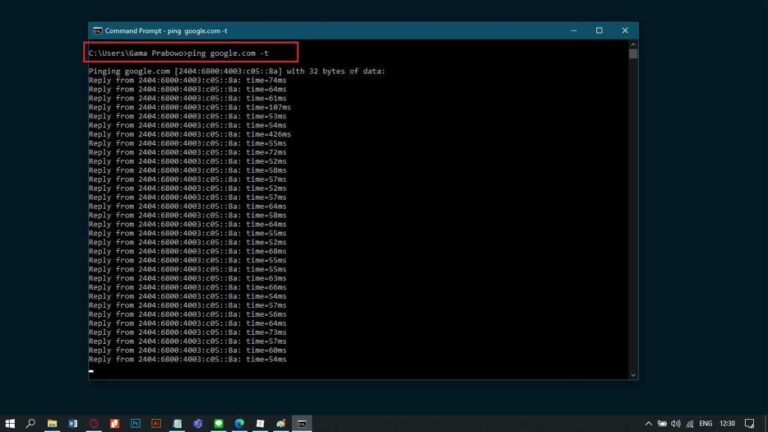The width and height of the screenshot is (768, 432).
Task: Open Microsoft Teams from the taskbar
Action: pos(198,423)
